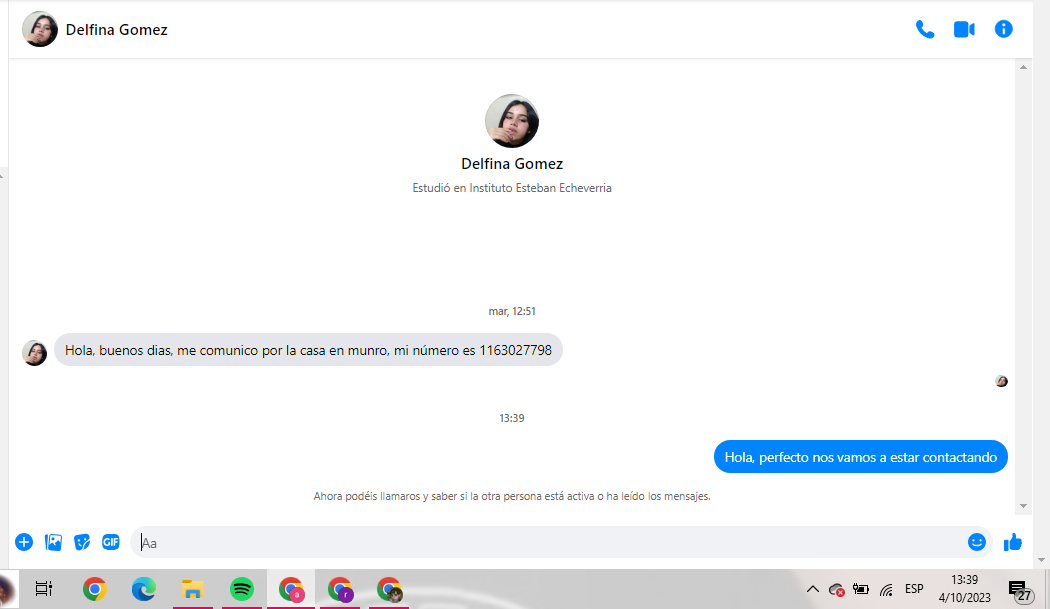Click sender avatar beside received message
Image resolution: width=1050 pixels, height=609 pixels.
tap(34, 352)
